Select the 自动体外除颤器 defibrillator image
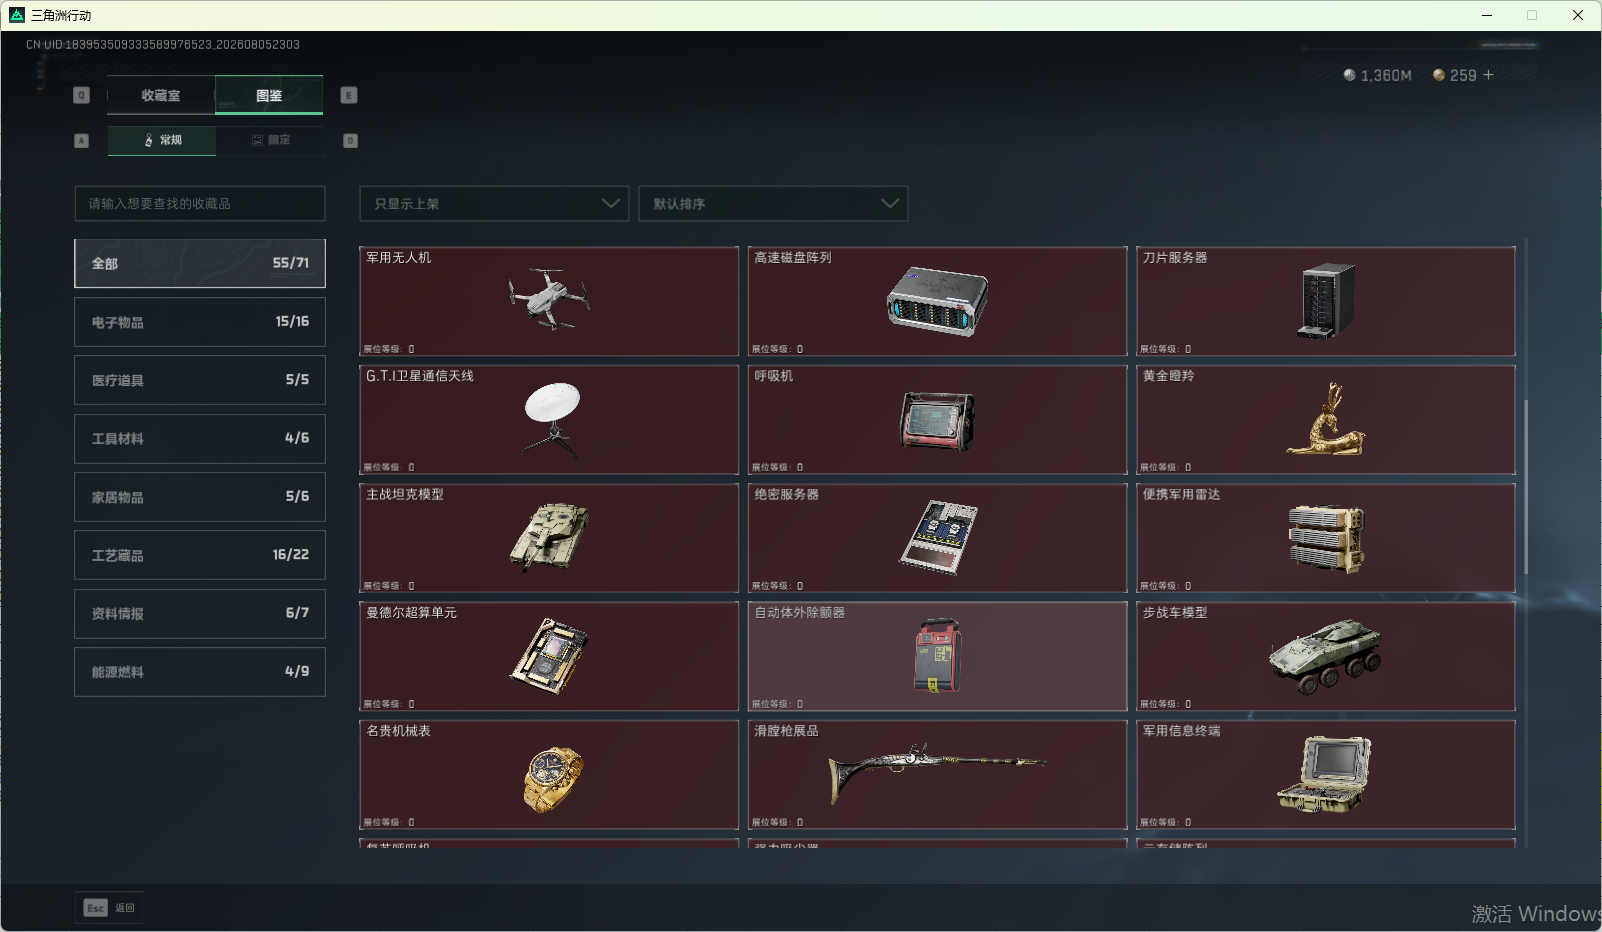This screenshot has width=1602, height=932. (x=937, y=656)
